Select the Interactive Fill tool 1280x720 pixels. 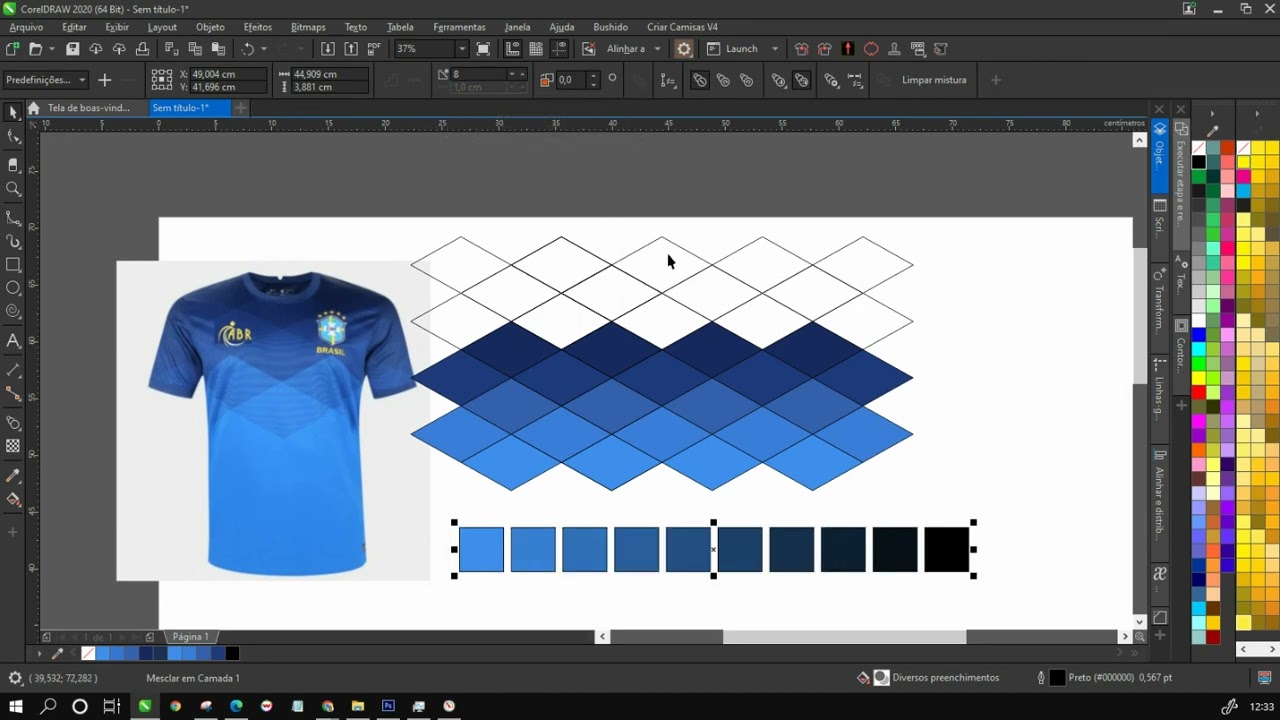tap(13, 499)
